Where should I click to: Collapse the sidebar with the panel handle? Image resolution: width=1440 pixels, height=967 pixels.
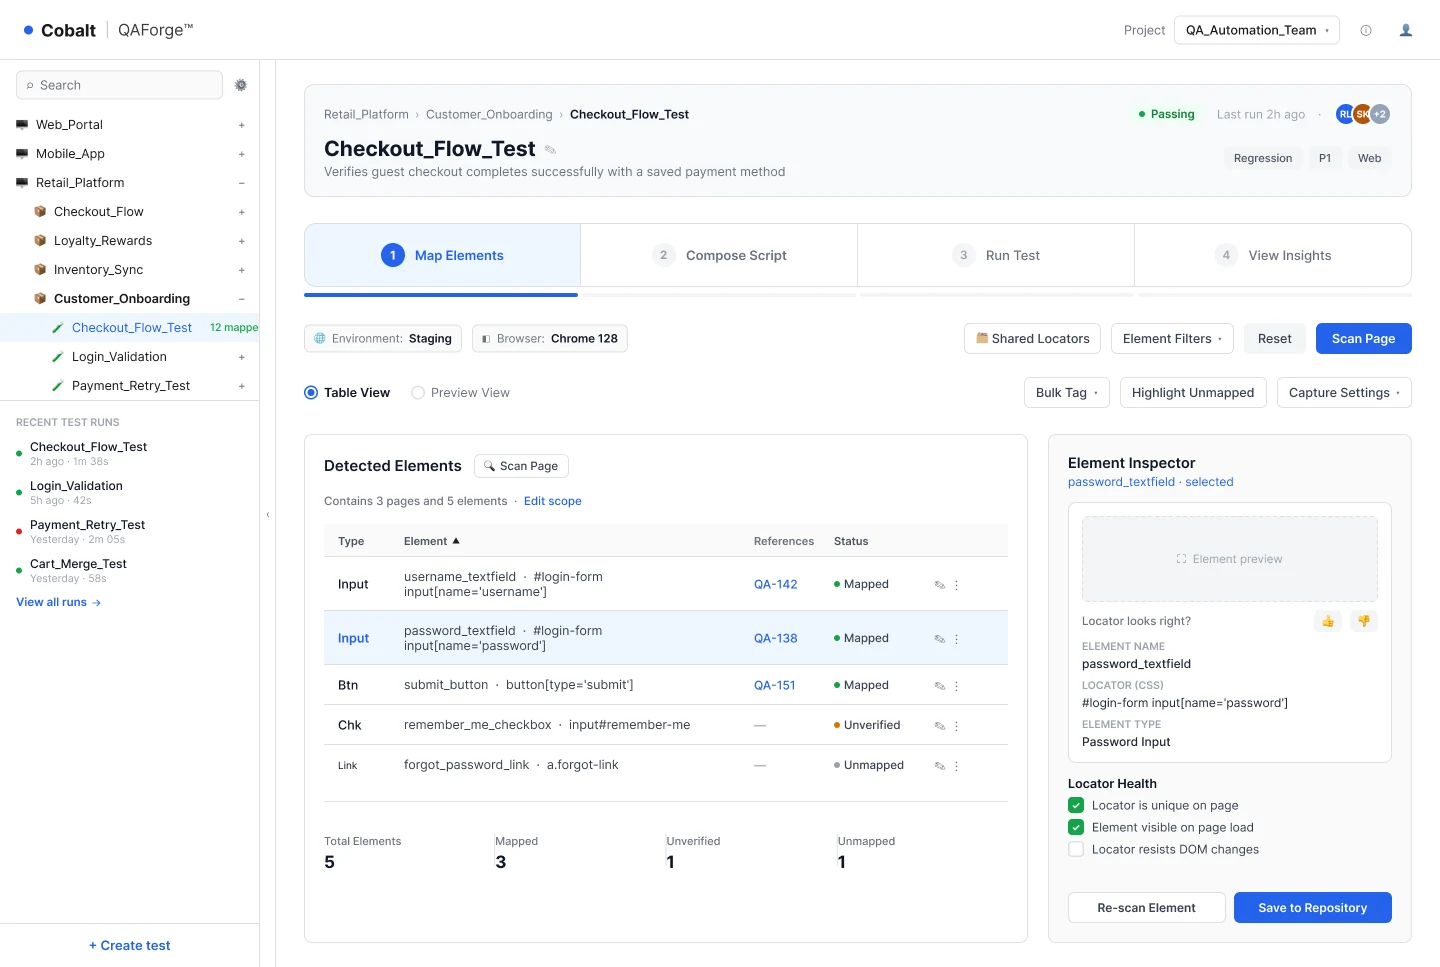click(x=268, y=514)
